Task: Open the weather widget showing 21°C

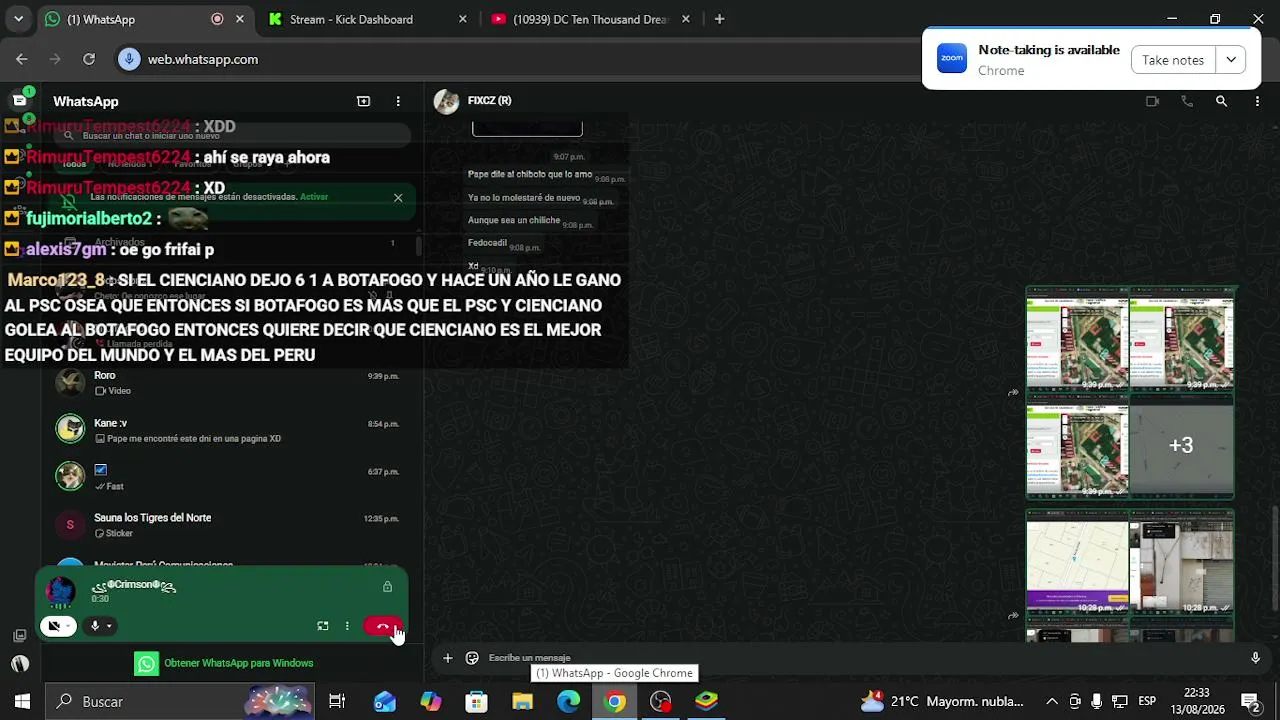Action: [942, 702]
